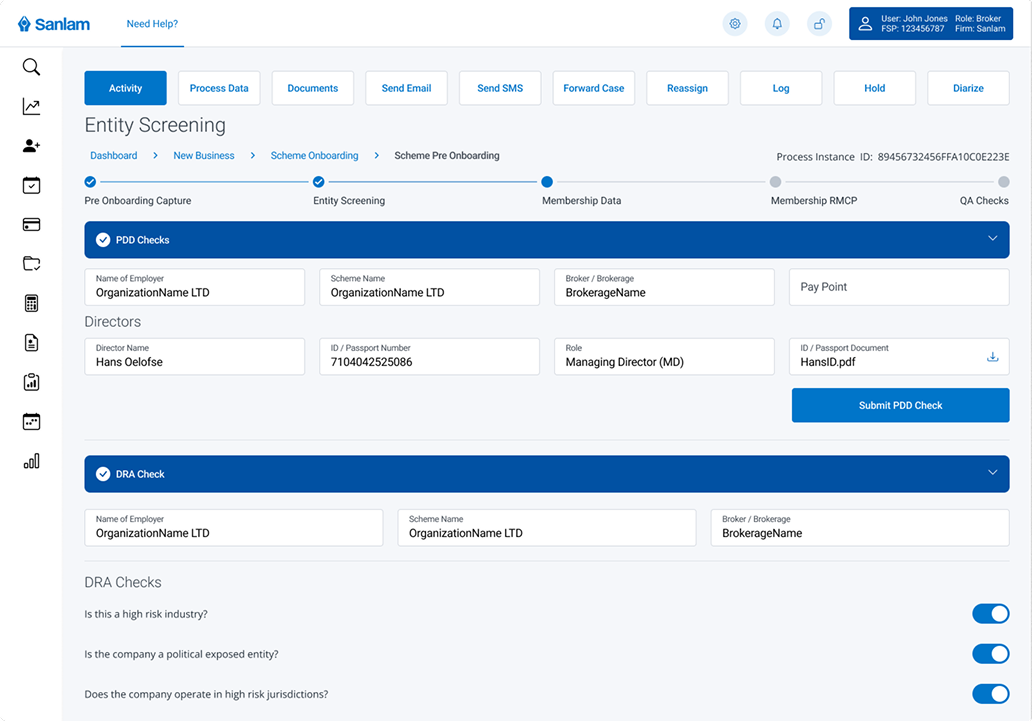
Task: Switch to the Documents tab
Action: 312,88
